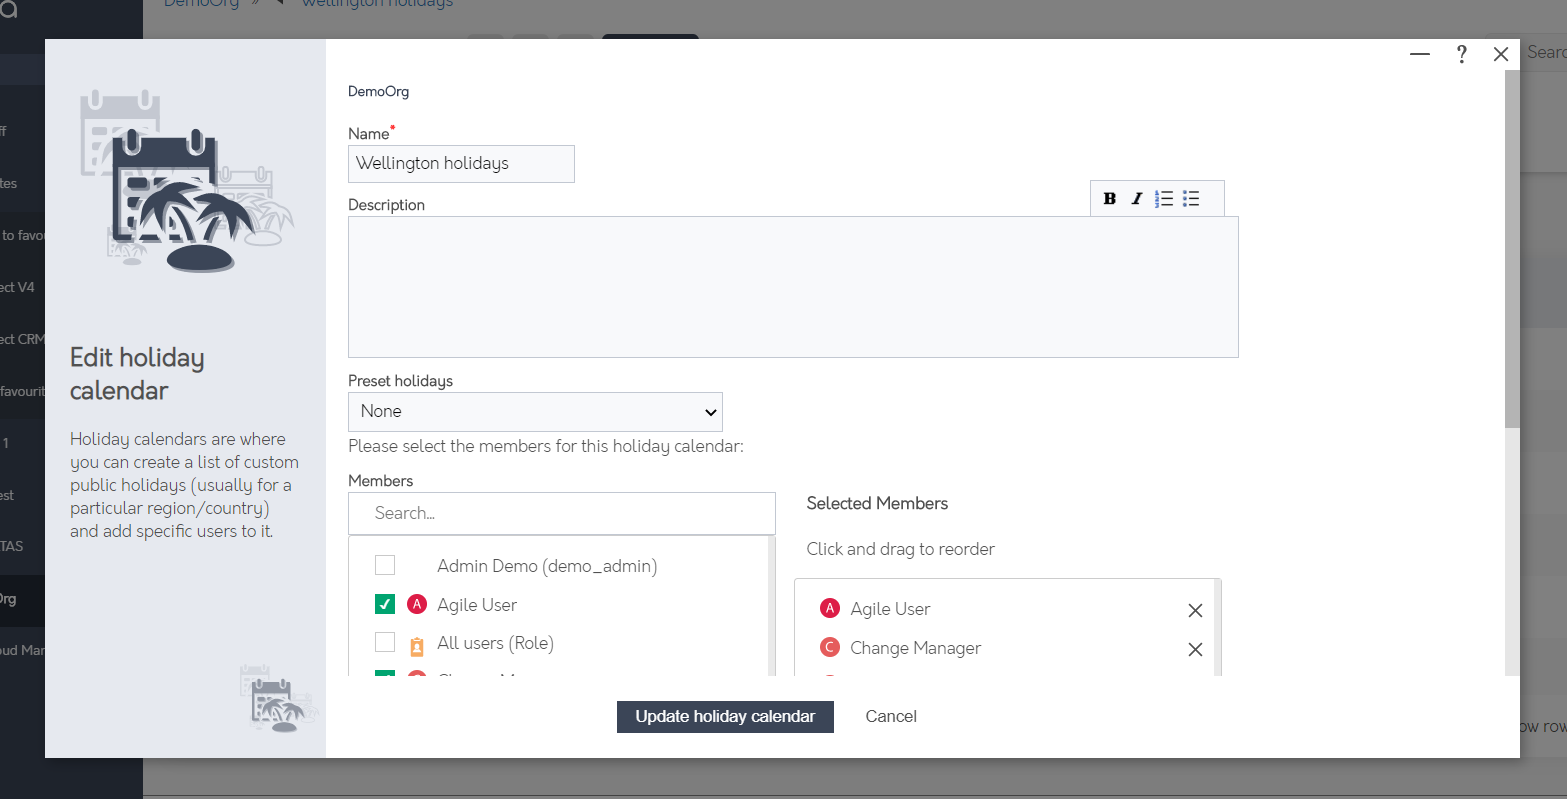Uncheck the Agile User checkbox
The width and height of the screenshot is (1567, 799).
pyautogui.click(x=385, y=604)
